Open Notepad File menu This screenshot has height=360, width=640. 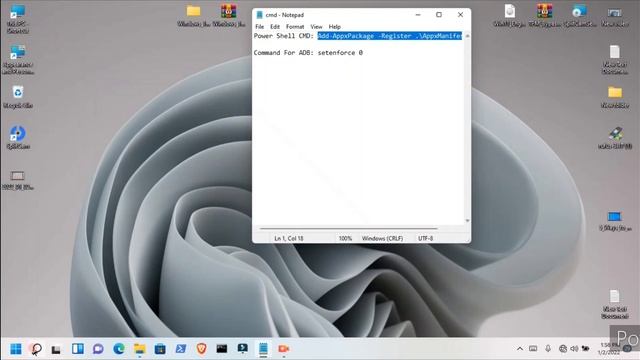point(260,27)
